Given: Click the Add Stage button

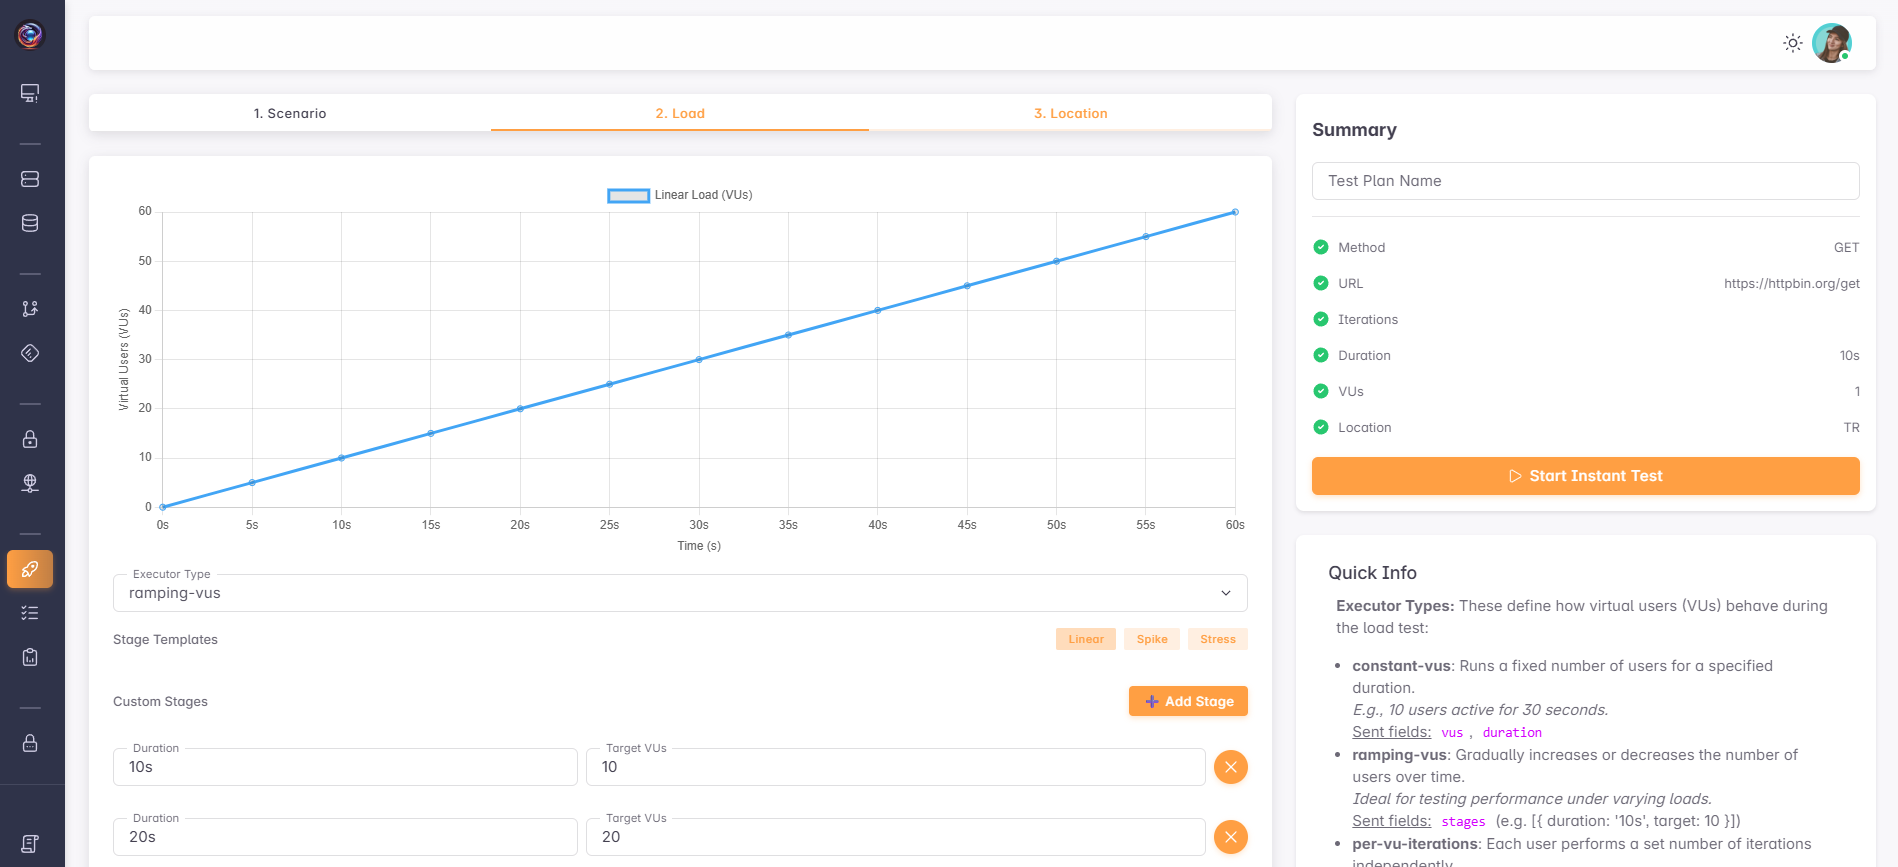Looking at the screenshot, I should pyautogui.click(x=1188, y=701).
